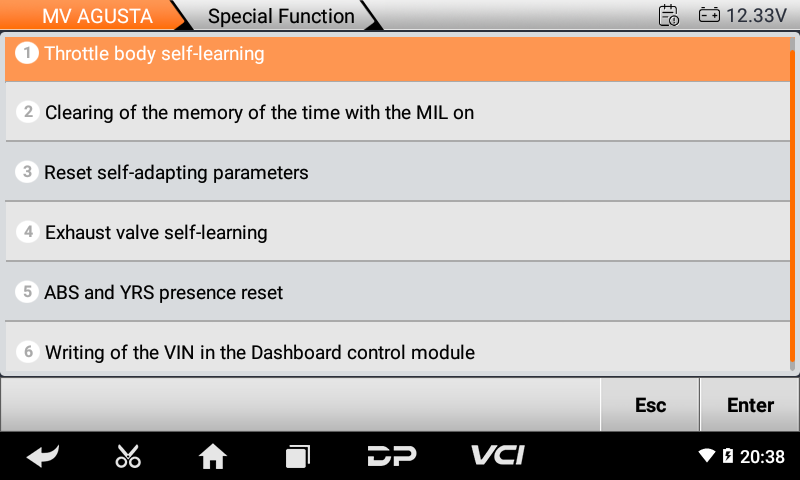Open the VCI connection icon
Image resolution: width=800 pixels, height=480 pixels.
click(498, 456)
